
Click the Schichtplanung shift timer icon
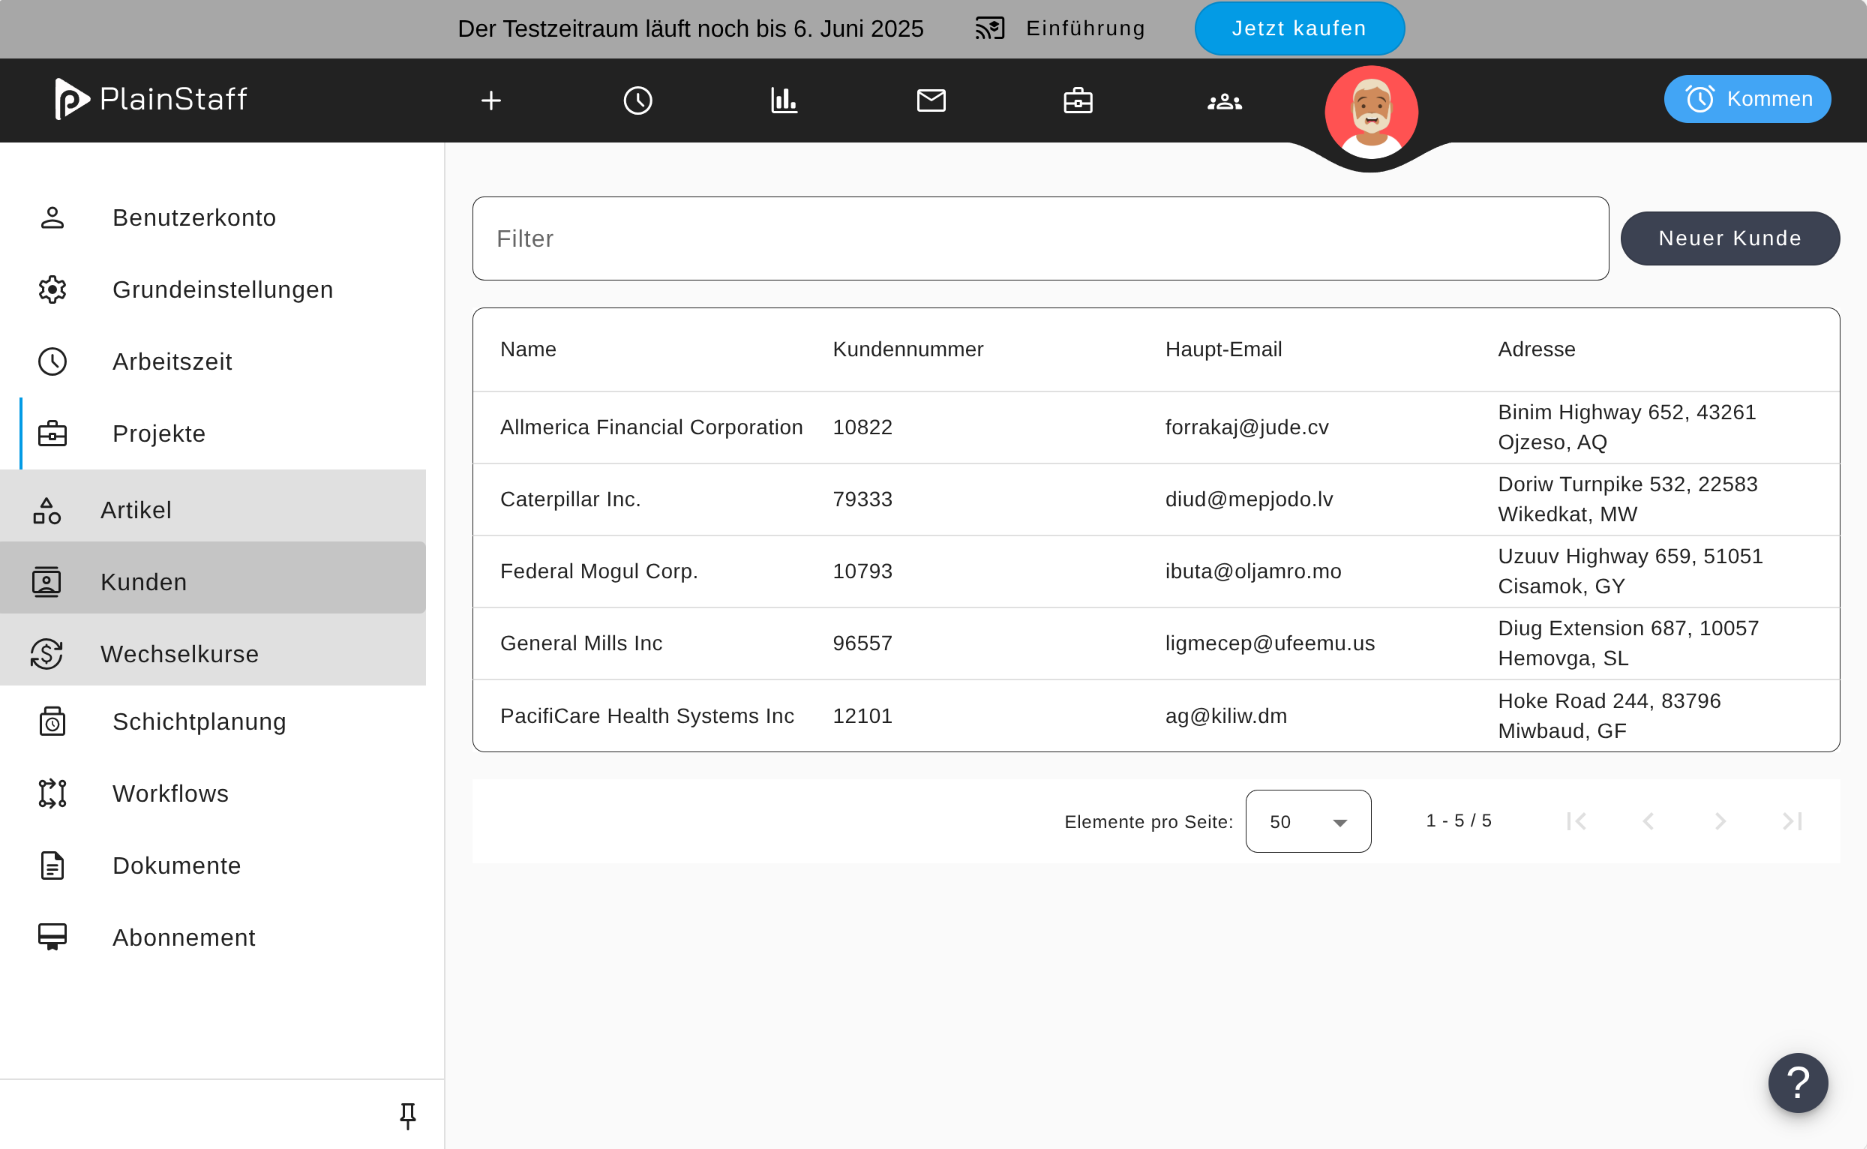click(x=52, y=722)
